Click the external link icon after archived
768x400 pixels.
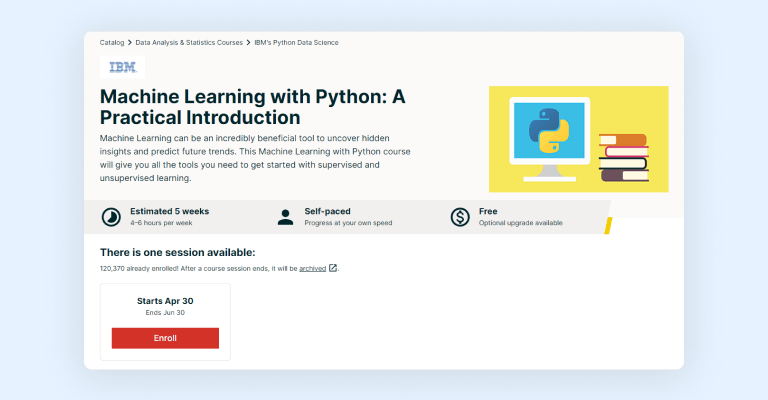click(333, 268)
